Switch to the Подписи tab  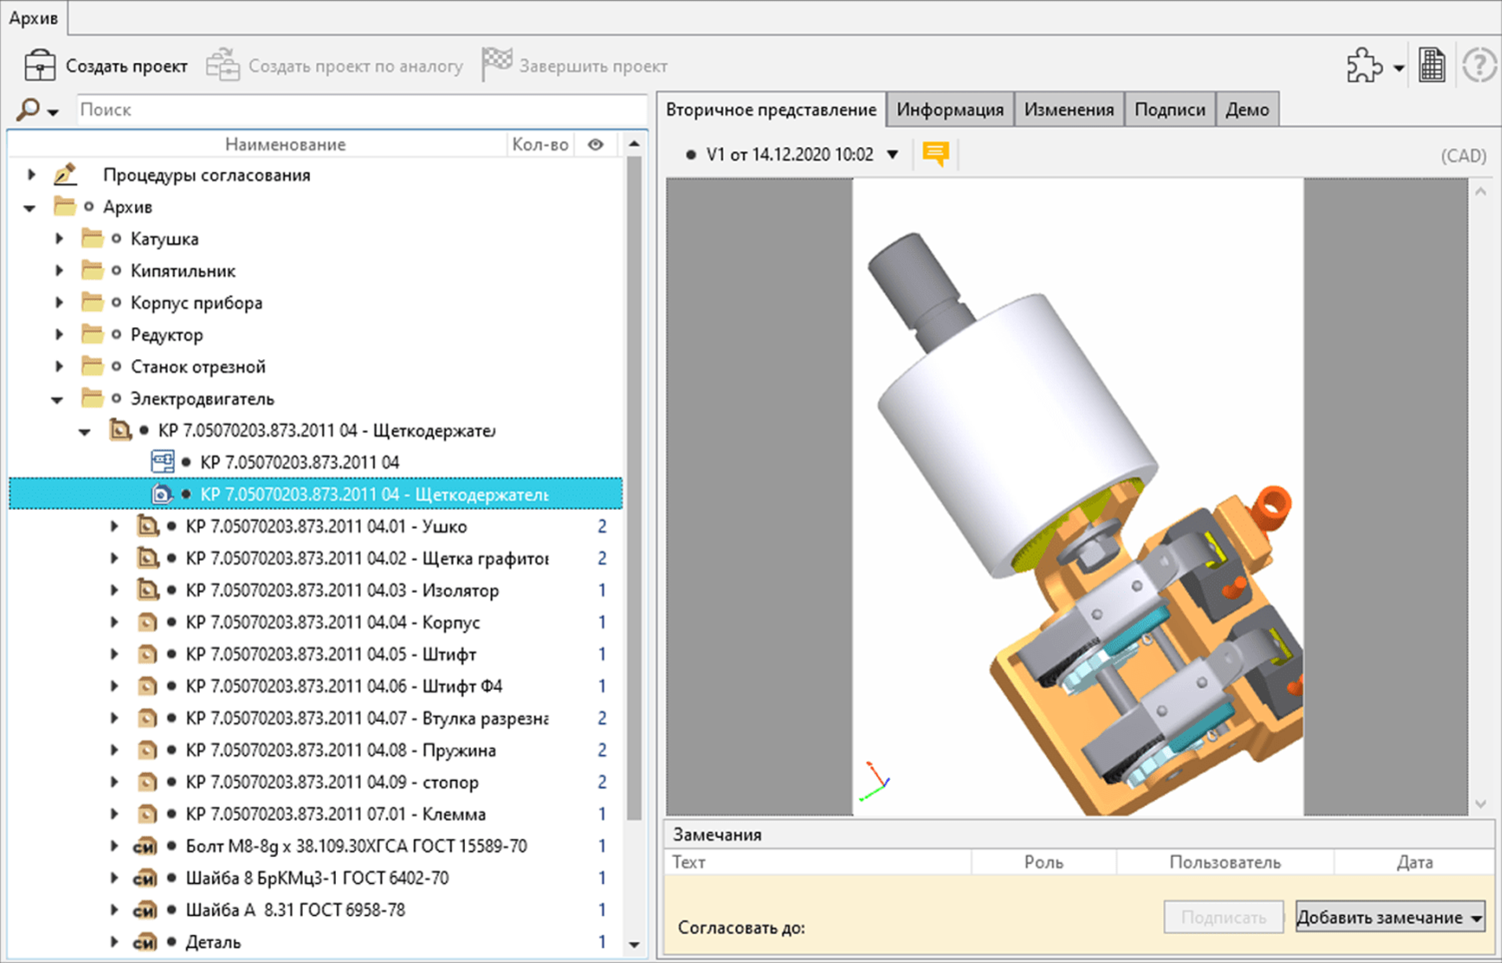pyautogui.click(x=1169, y=110)
